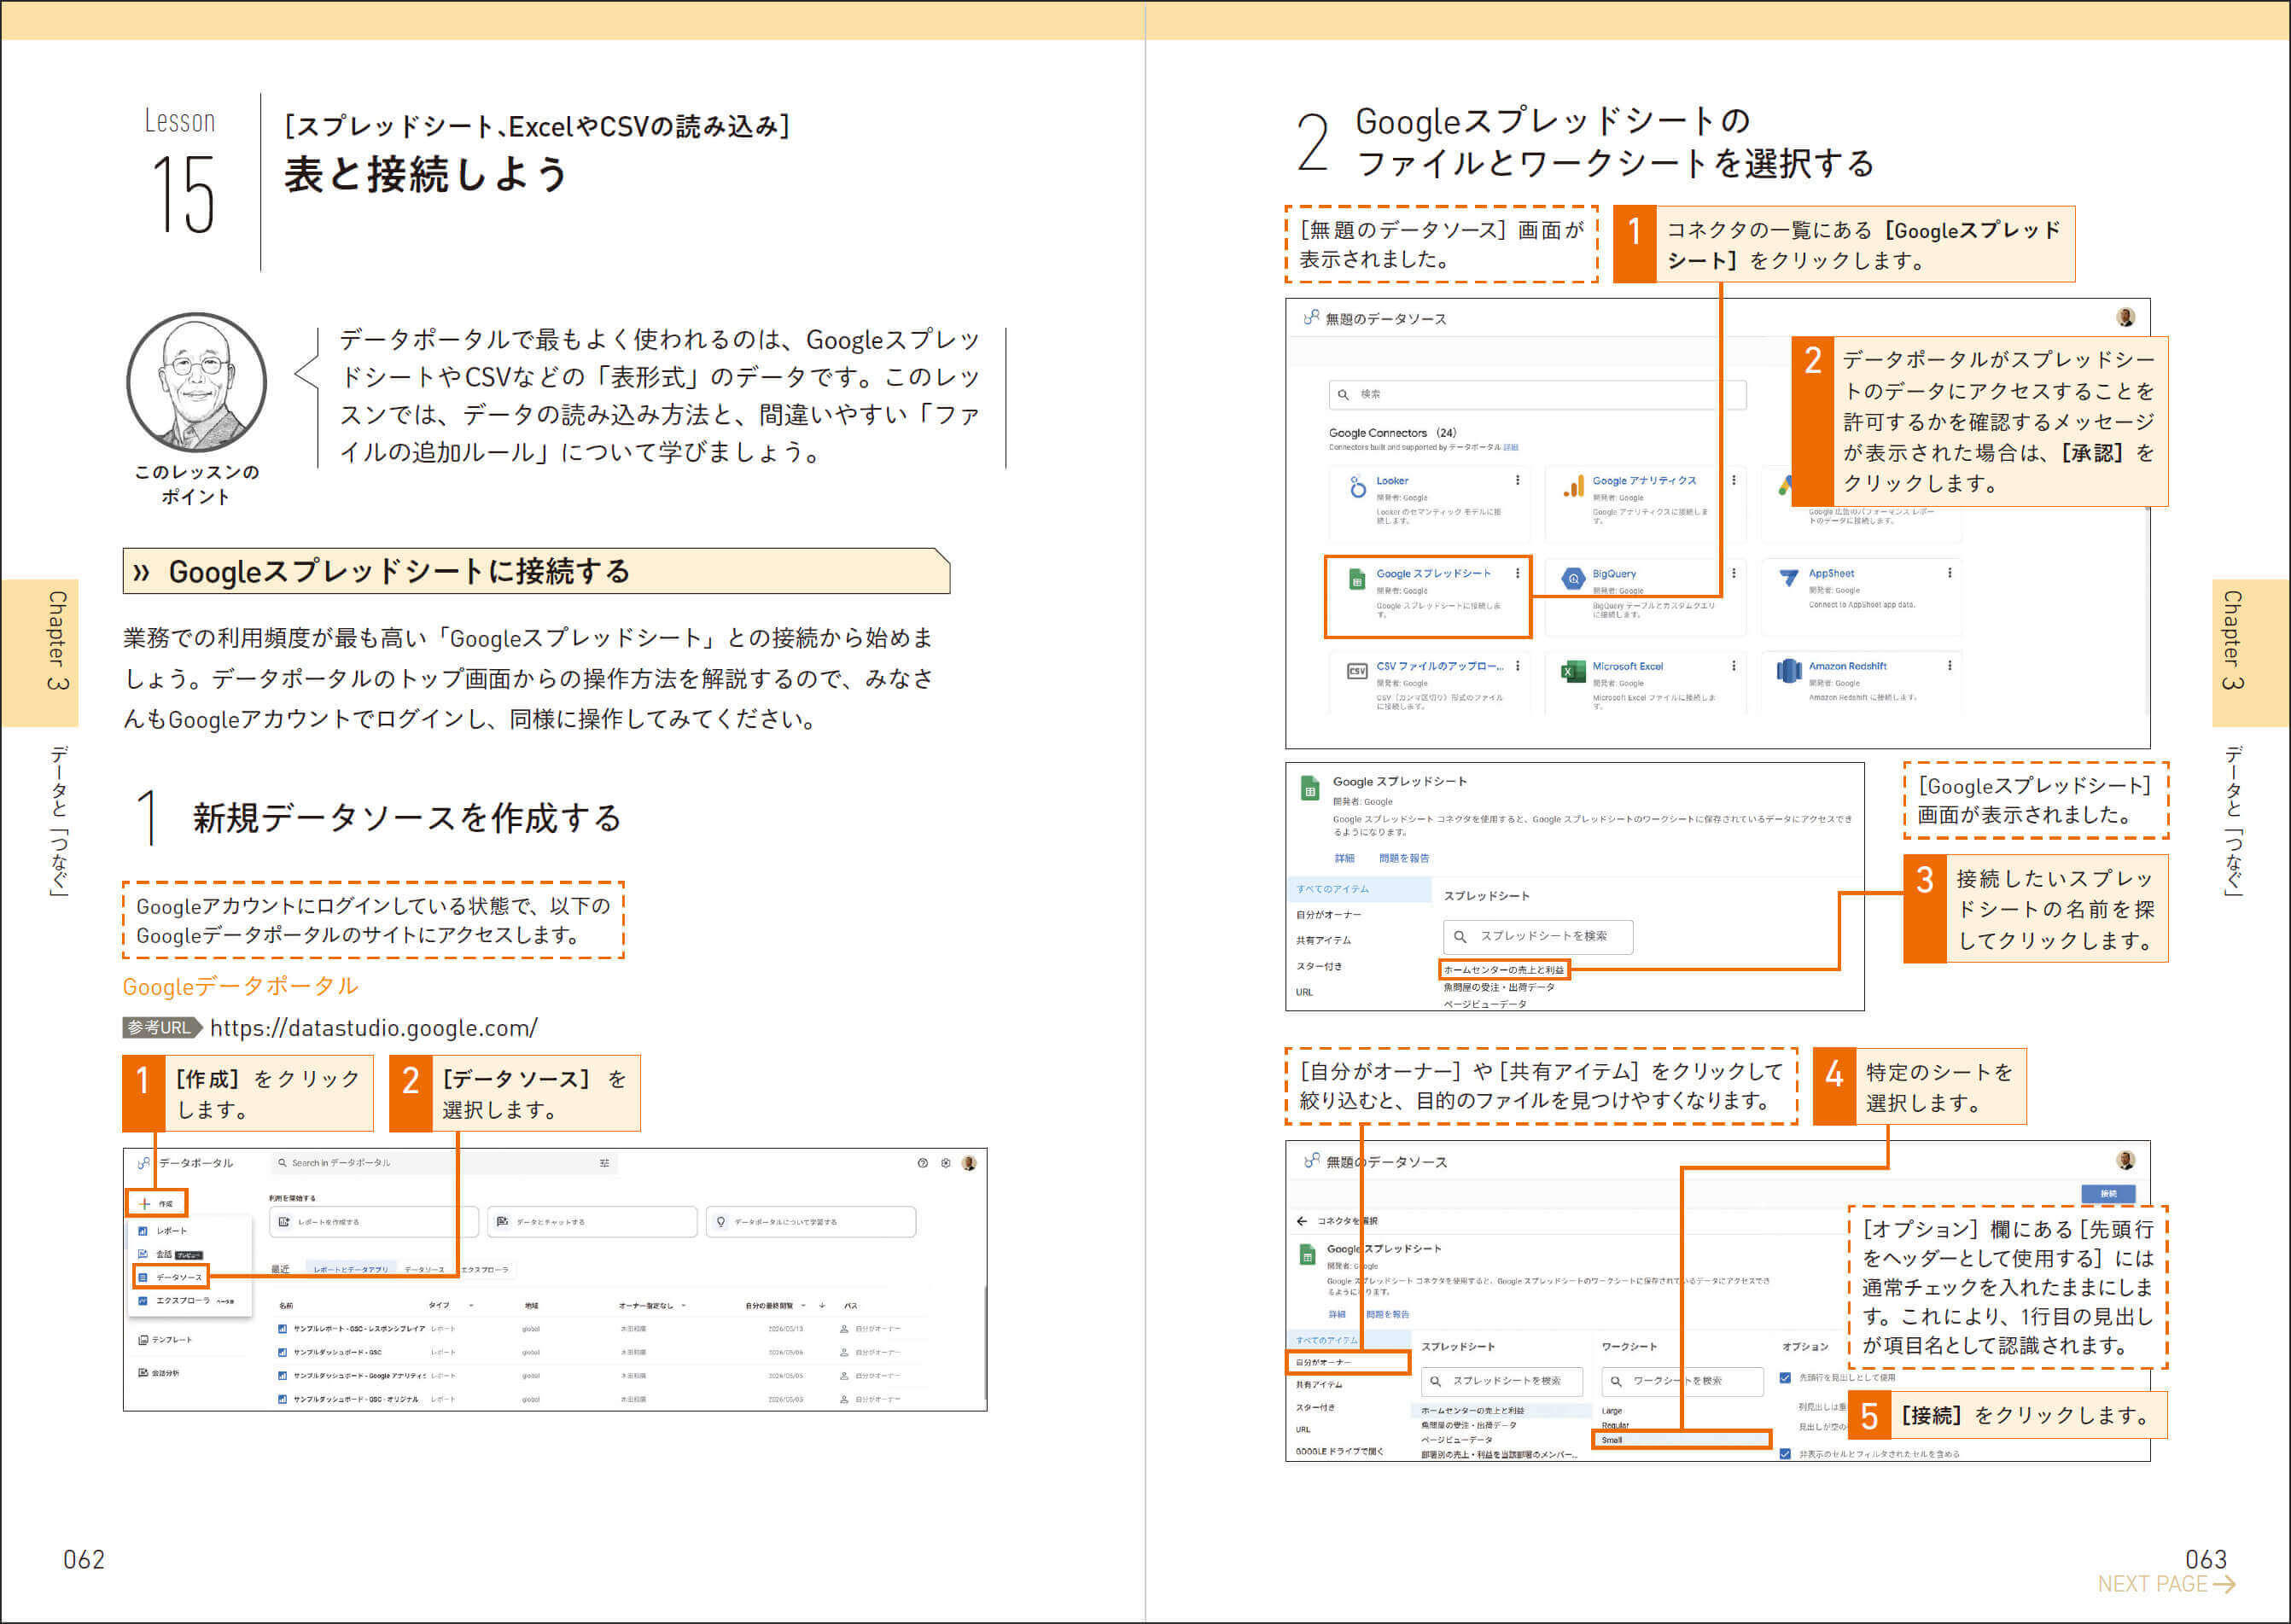
Task: Switch to the データソース tab in recent list
Action: coord(424,1269)
